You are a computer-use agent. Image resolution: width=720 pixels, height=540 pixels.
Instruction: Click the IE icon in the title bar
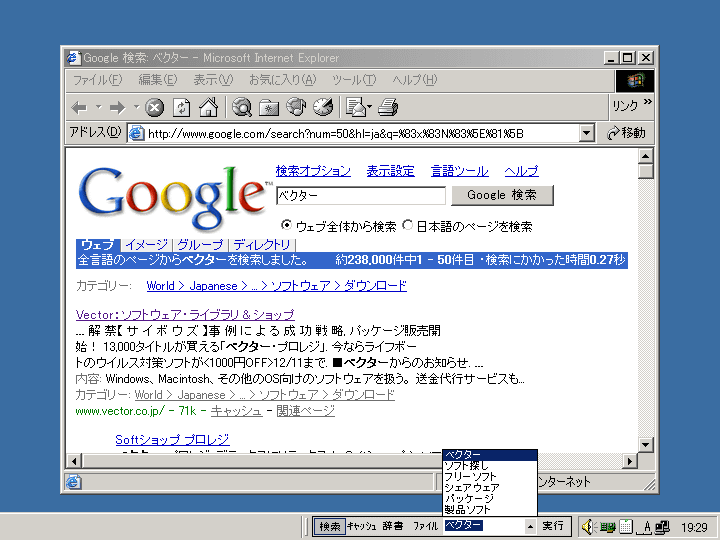73,57
